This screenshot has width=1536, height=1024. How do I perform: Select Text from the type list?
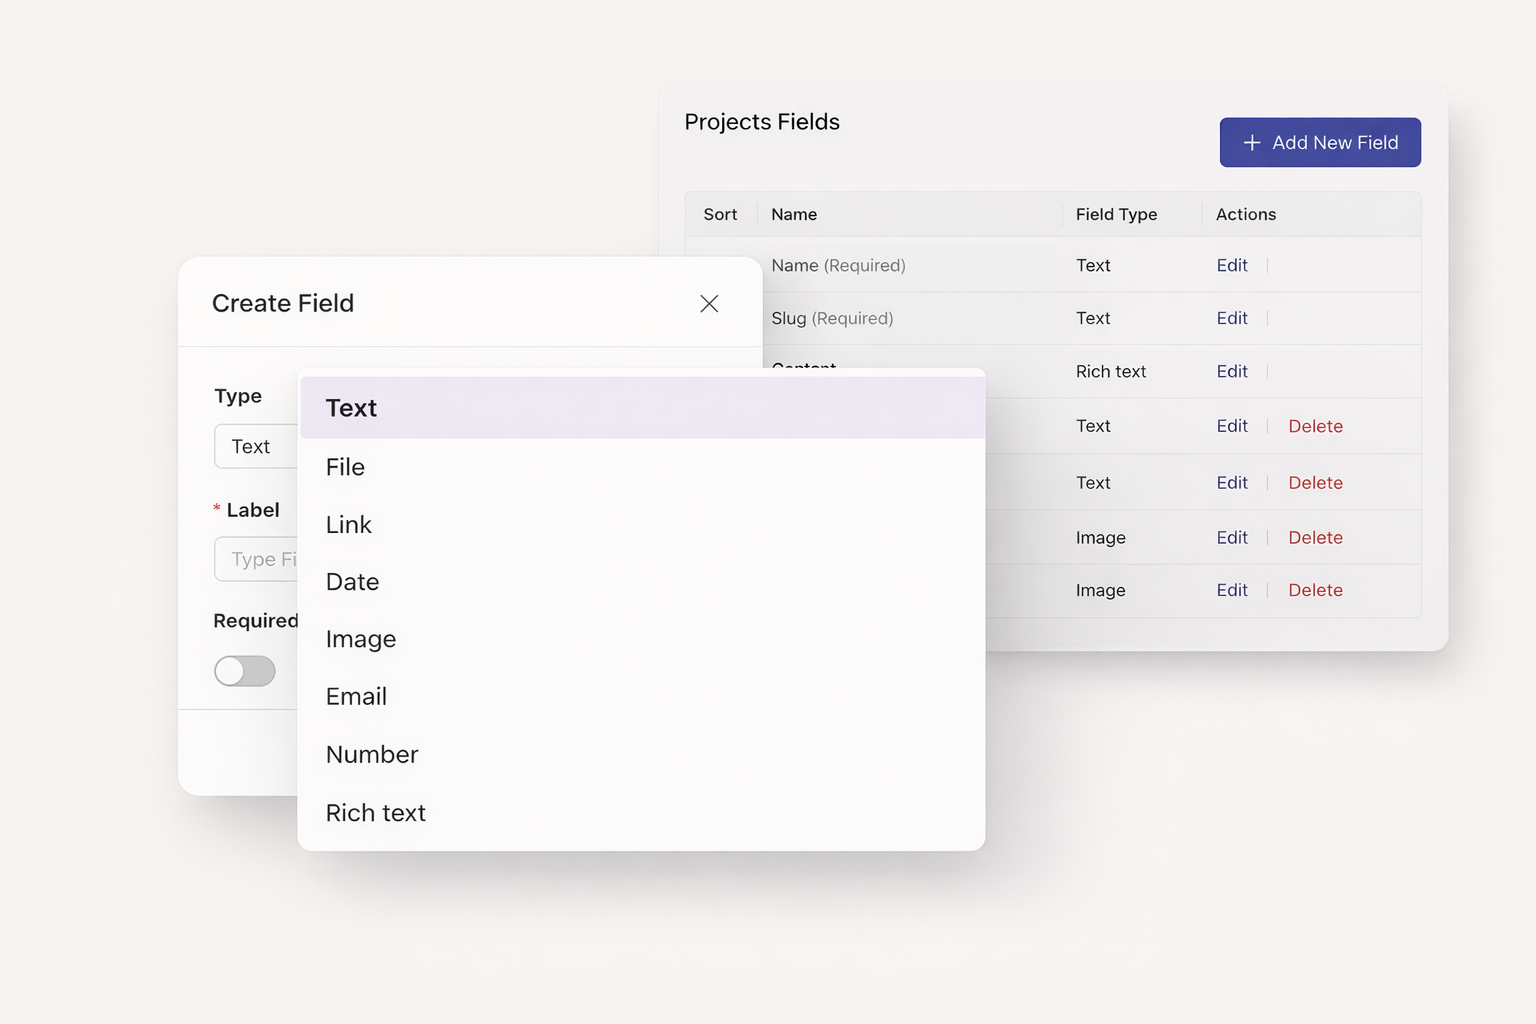coord(351,408)
